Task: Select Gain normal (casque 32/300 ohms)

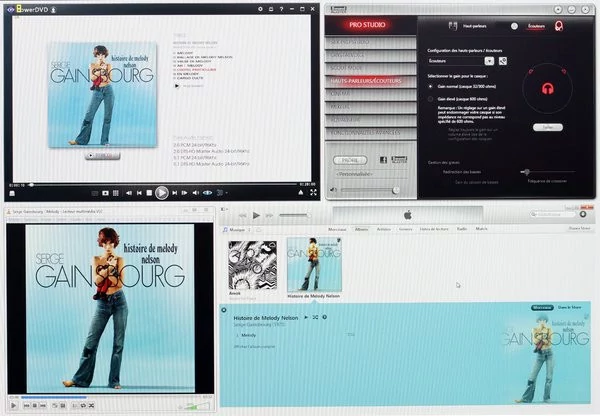Action: click(x=430, y=86)
